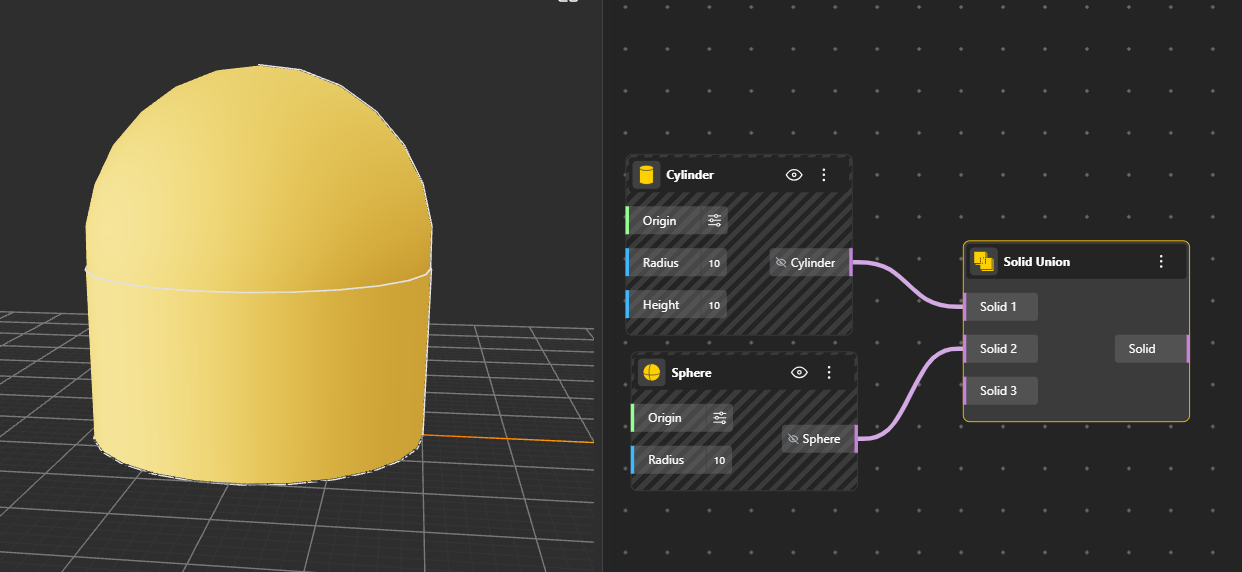1242x572 pixels.
Task: Select the Solid 1 input port
Action: click(x=999, y=307)
